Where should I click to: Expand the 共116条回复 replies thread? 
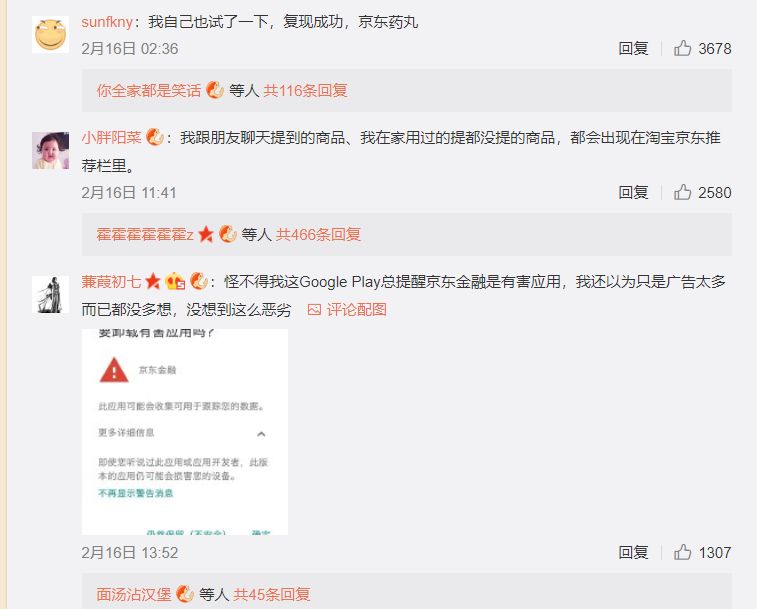(305, 91)
